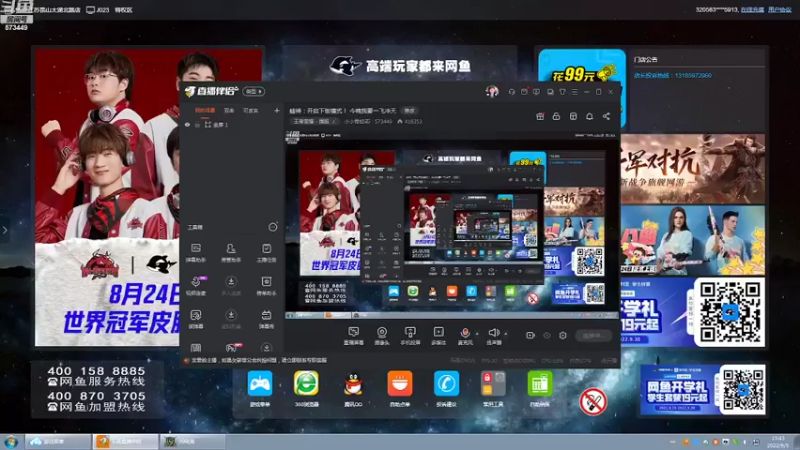
Task: Launch 360浏览器 from desktop dock
Action: point(306,389)
